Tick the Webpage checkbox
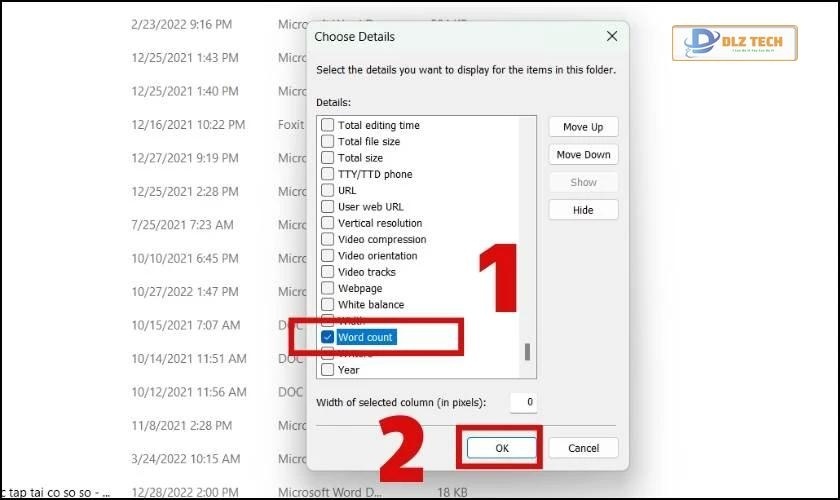The width and height of the screenshot is (840, 500). (327, 289)
